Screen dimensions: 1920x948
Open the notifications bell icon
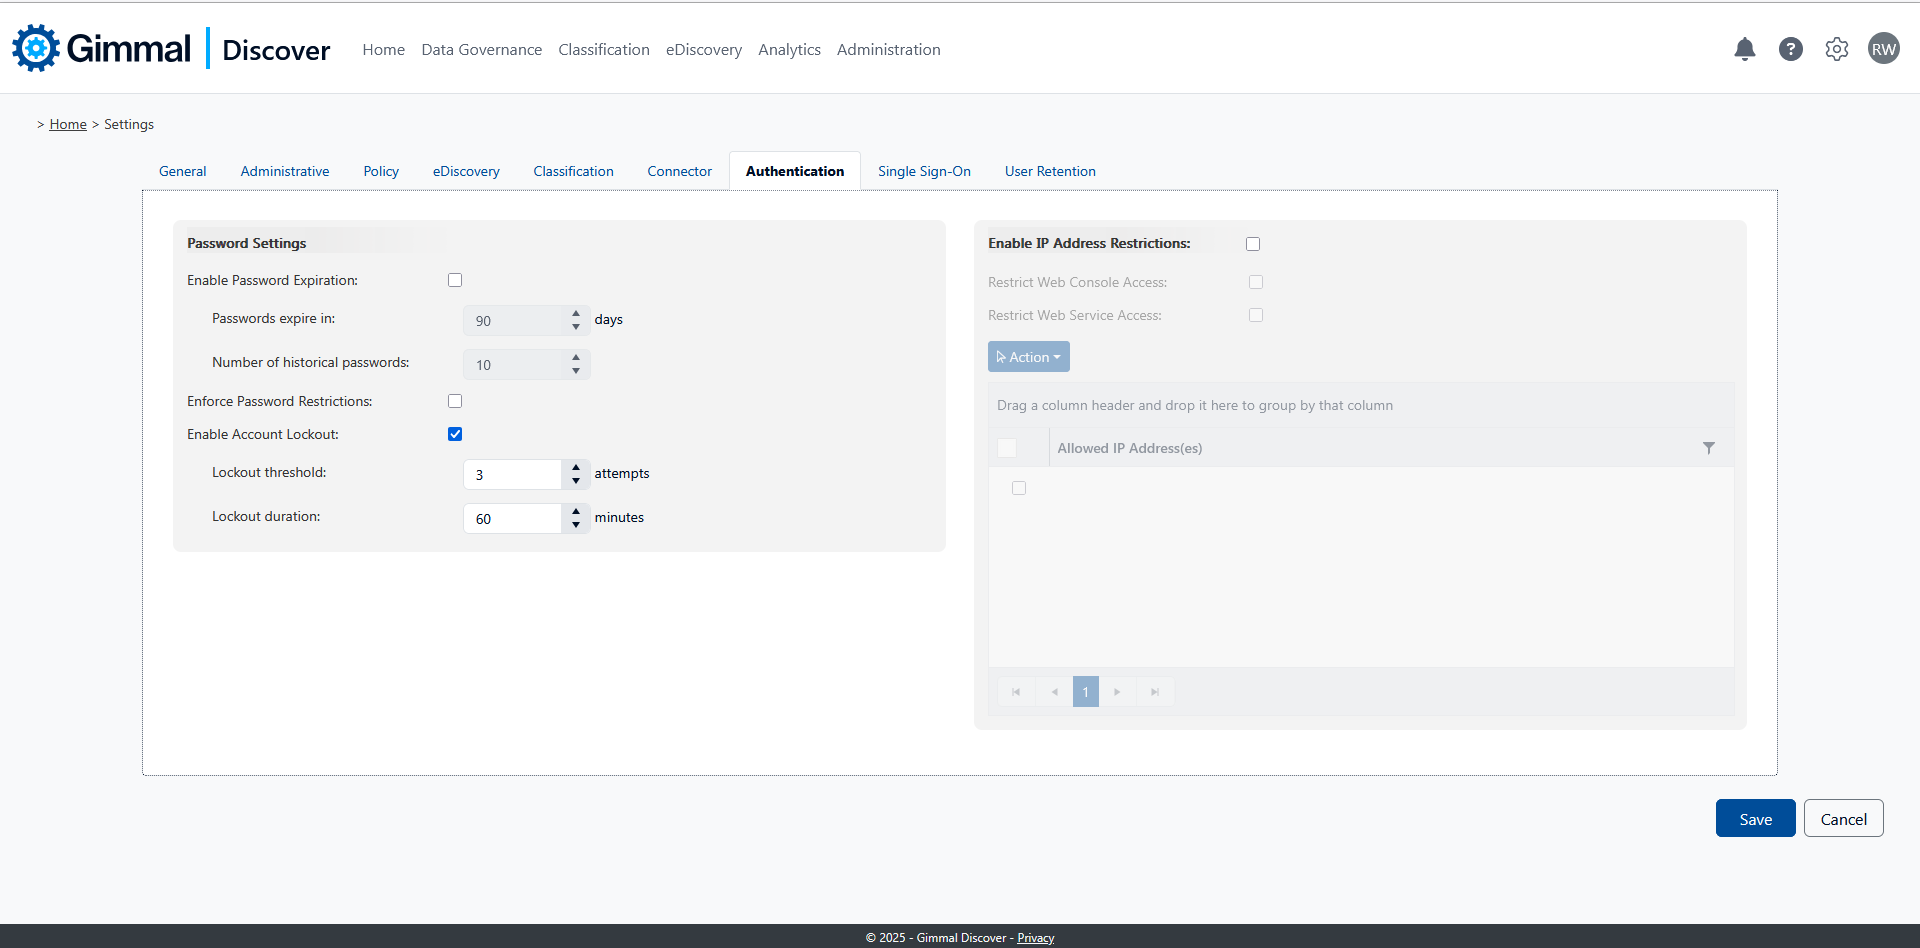pos(1744,49)
